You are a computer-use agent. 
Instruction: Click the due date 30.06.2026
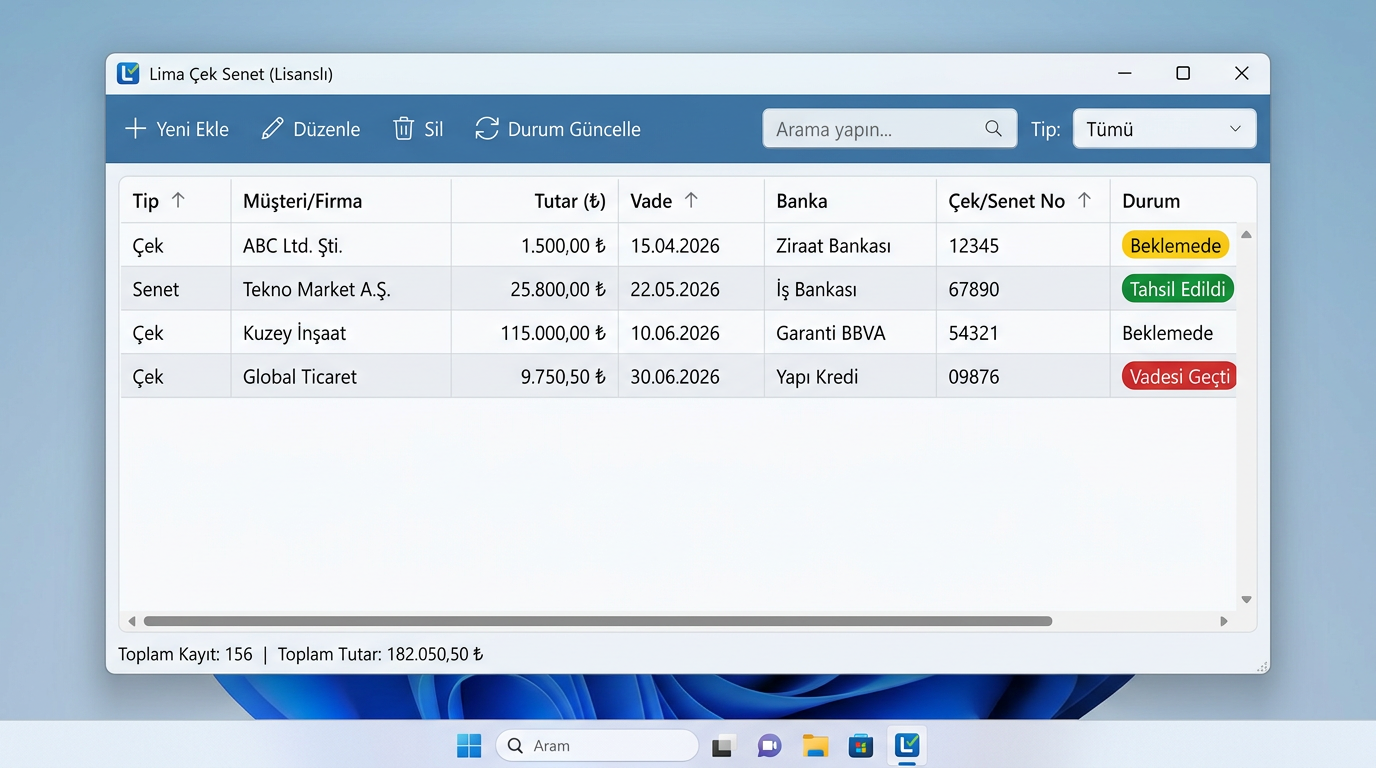pyautogui.click(x=675, y=377)
